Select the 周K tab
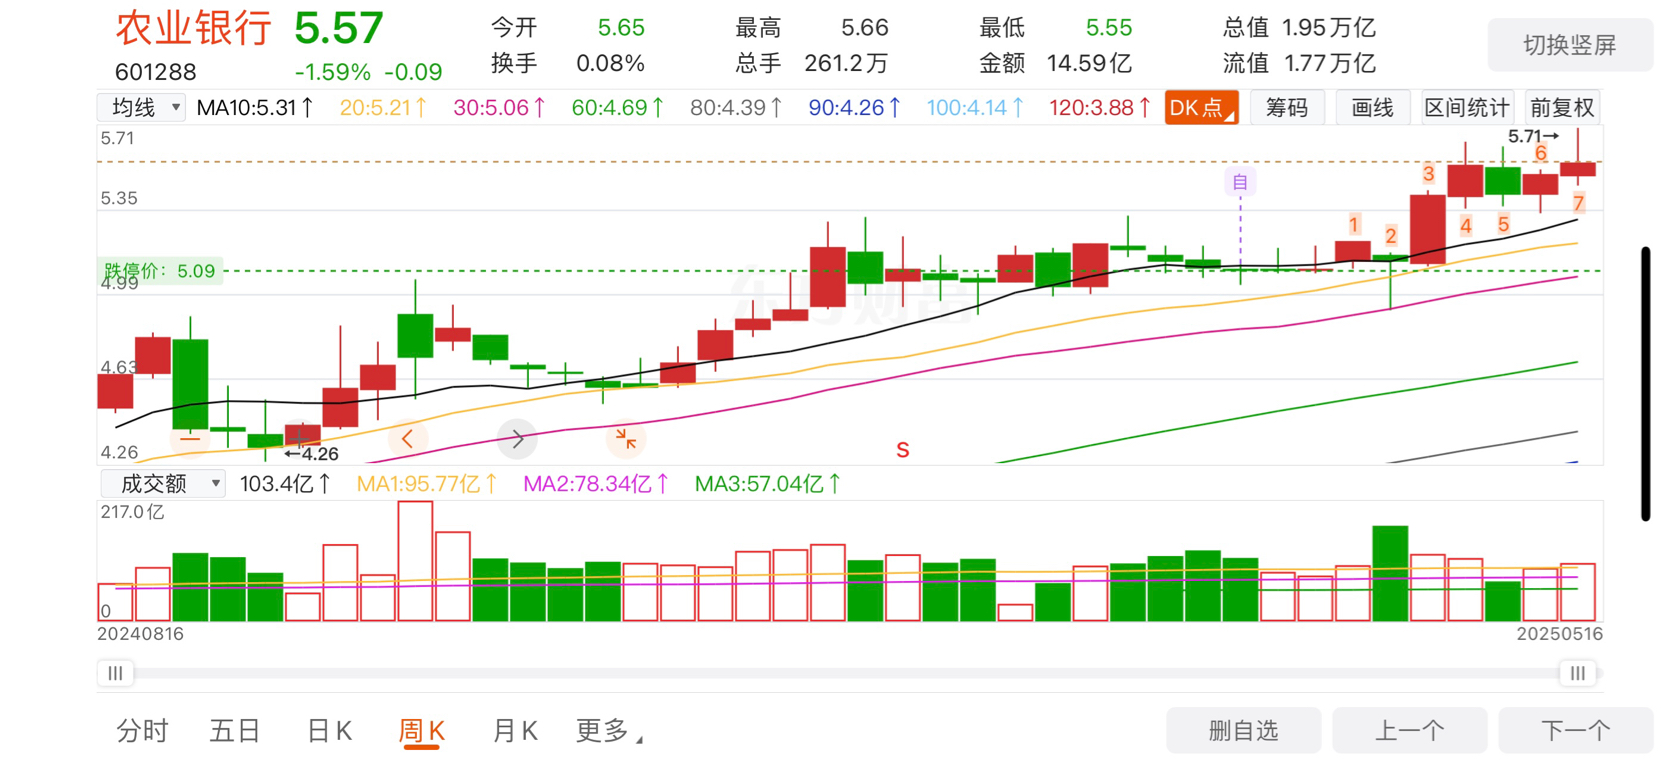 coord(422,731)
